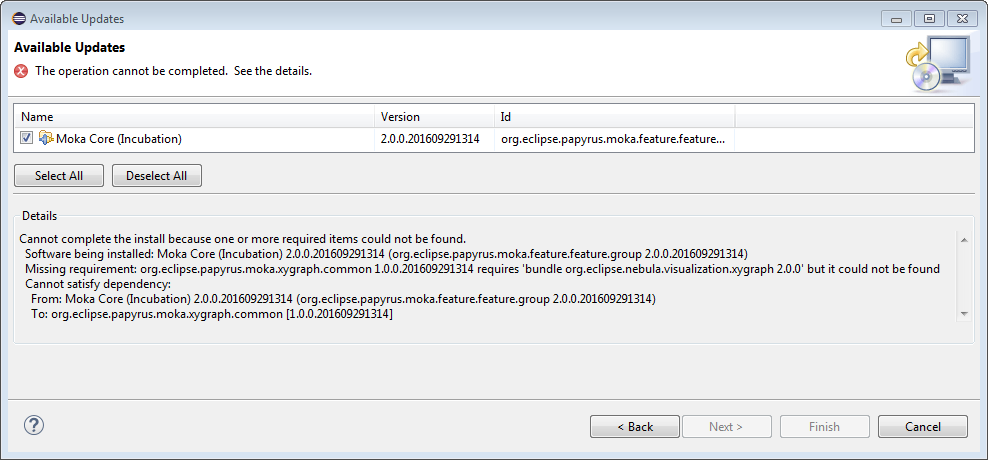Sort by the Name column header

click(x=194, y=117)
